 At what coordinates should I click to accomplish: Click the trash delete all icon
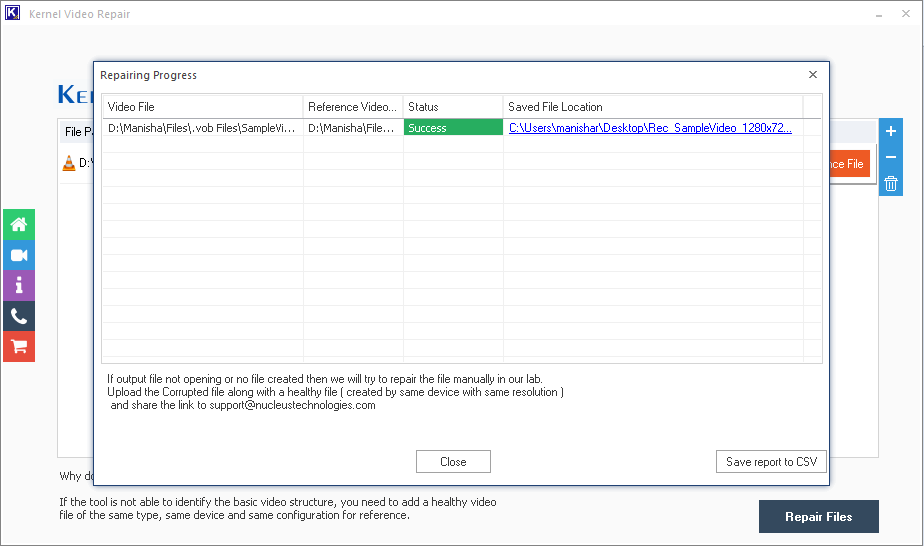(891, 184)
